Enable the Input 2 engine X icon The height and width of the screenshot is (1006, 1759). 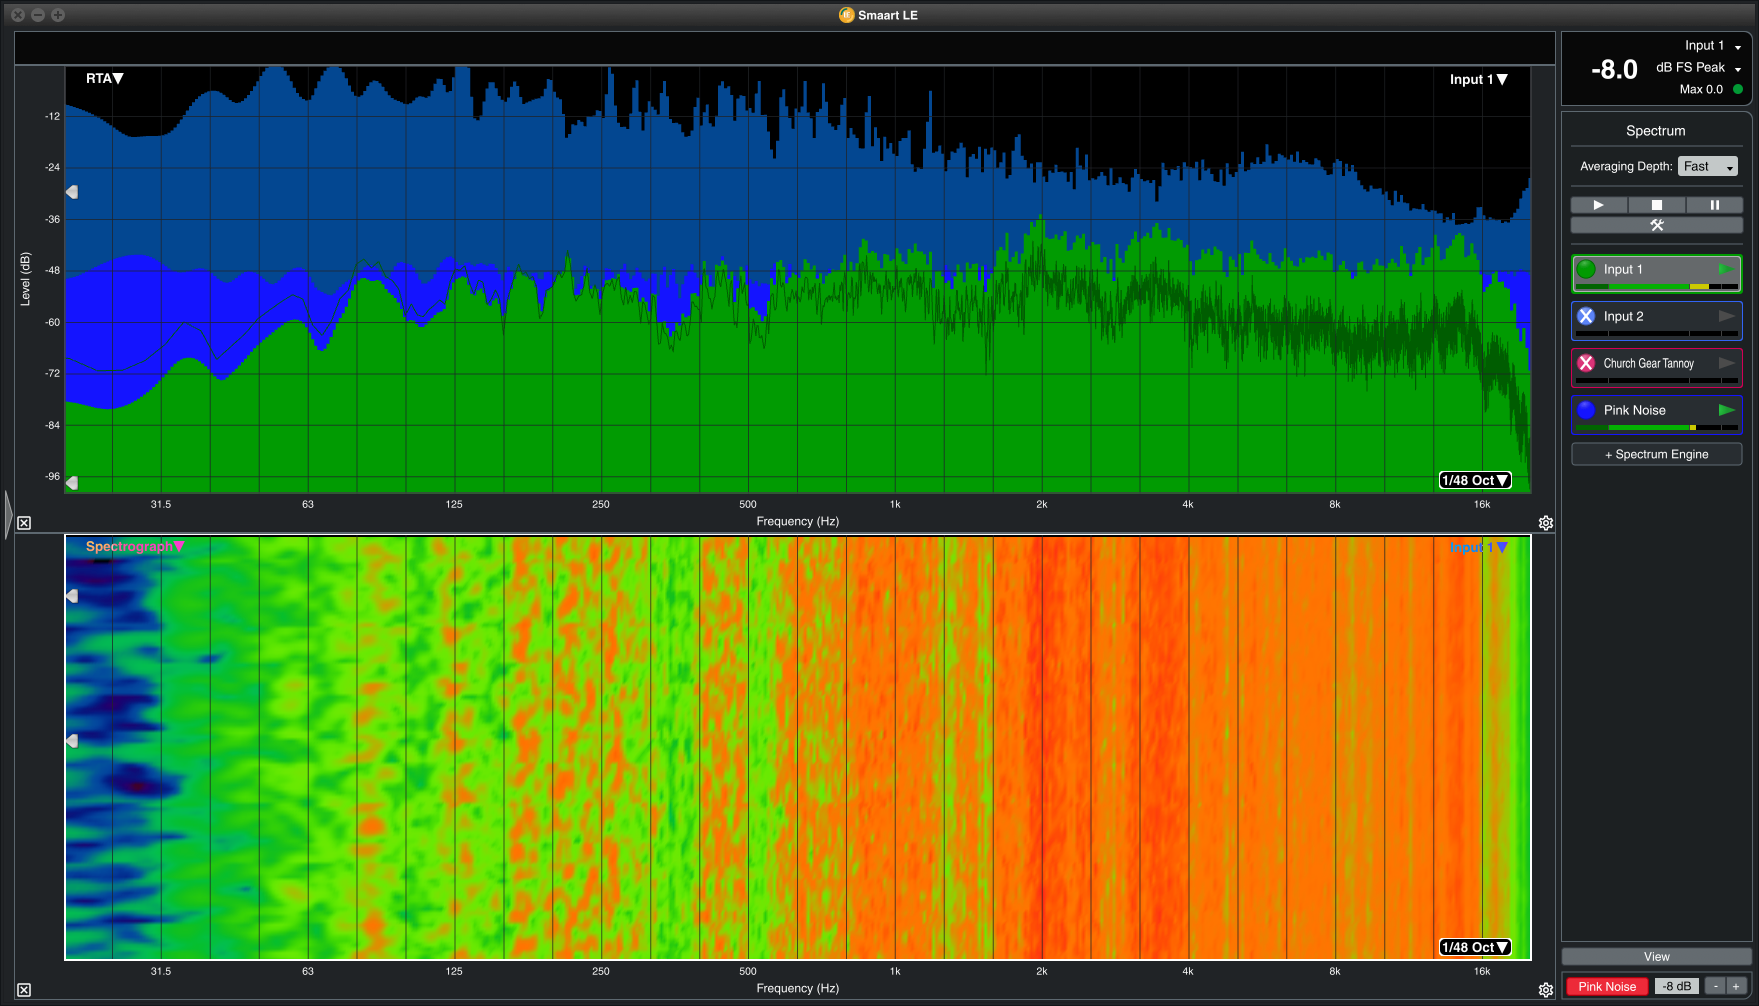click(x=1586, y=316)
